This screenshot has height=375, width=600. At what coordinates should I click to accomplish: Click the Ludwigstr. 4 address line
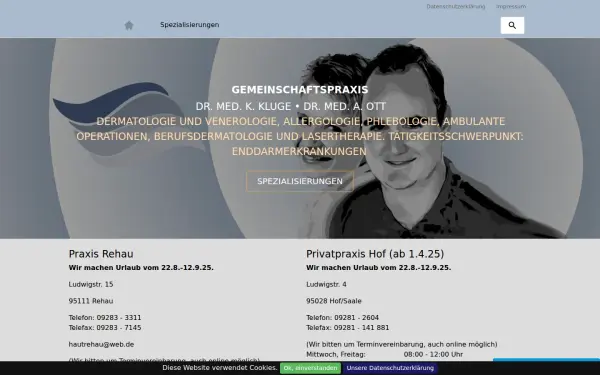326,284
